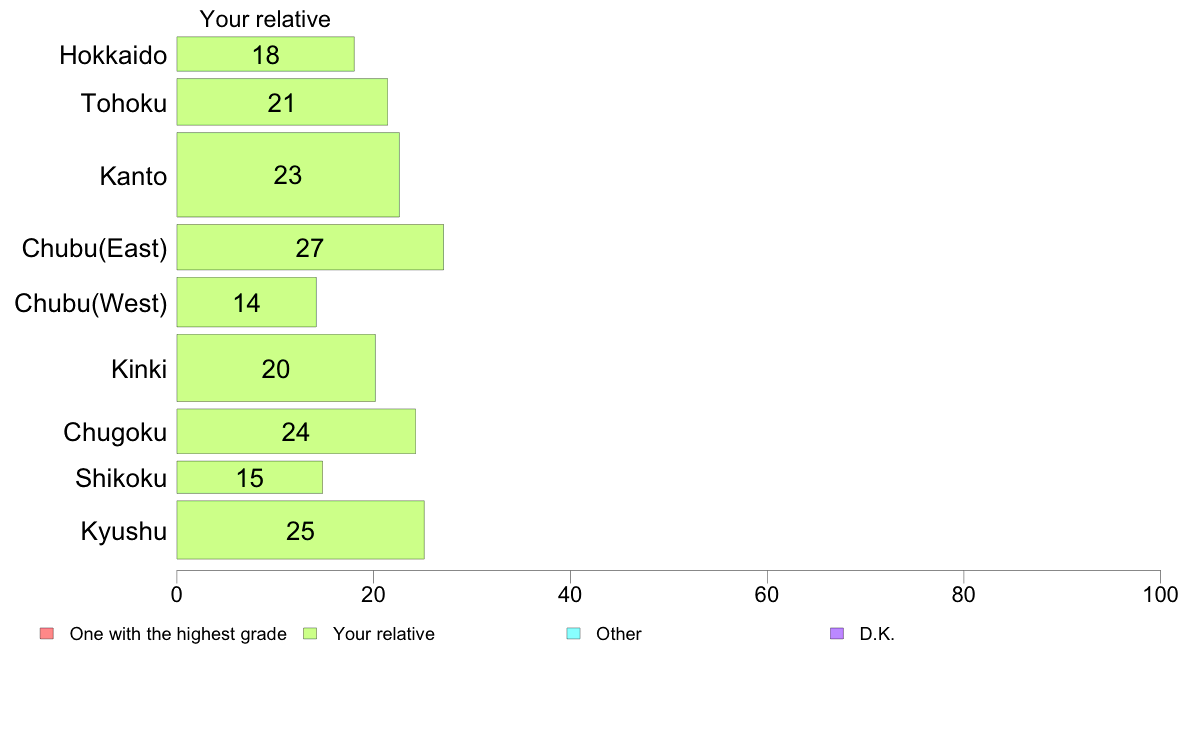Select the Kinki bar showing 20
This screenshot has width=1188, height=736.
point(276,368)
